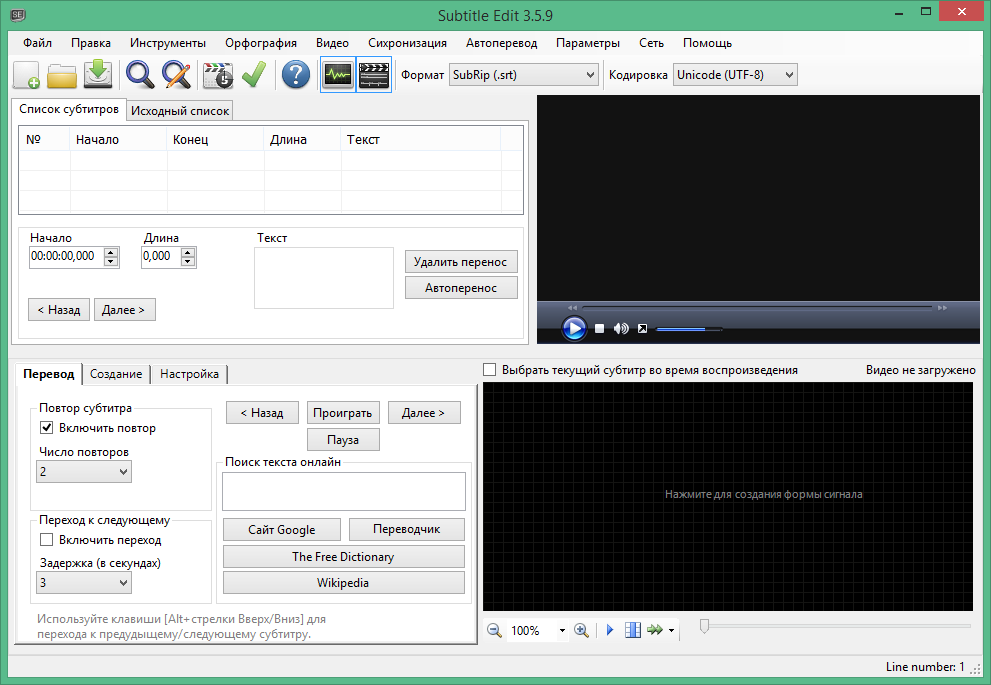991x685 pixels.
Task: Switch to the 'Исходный список' tab
Action: click(180, 111)
